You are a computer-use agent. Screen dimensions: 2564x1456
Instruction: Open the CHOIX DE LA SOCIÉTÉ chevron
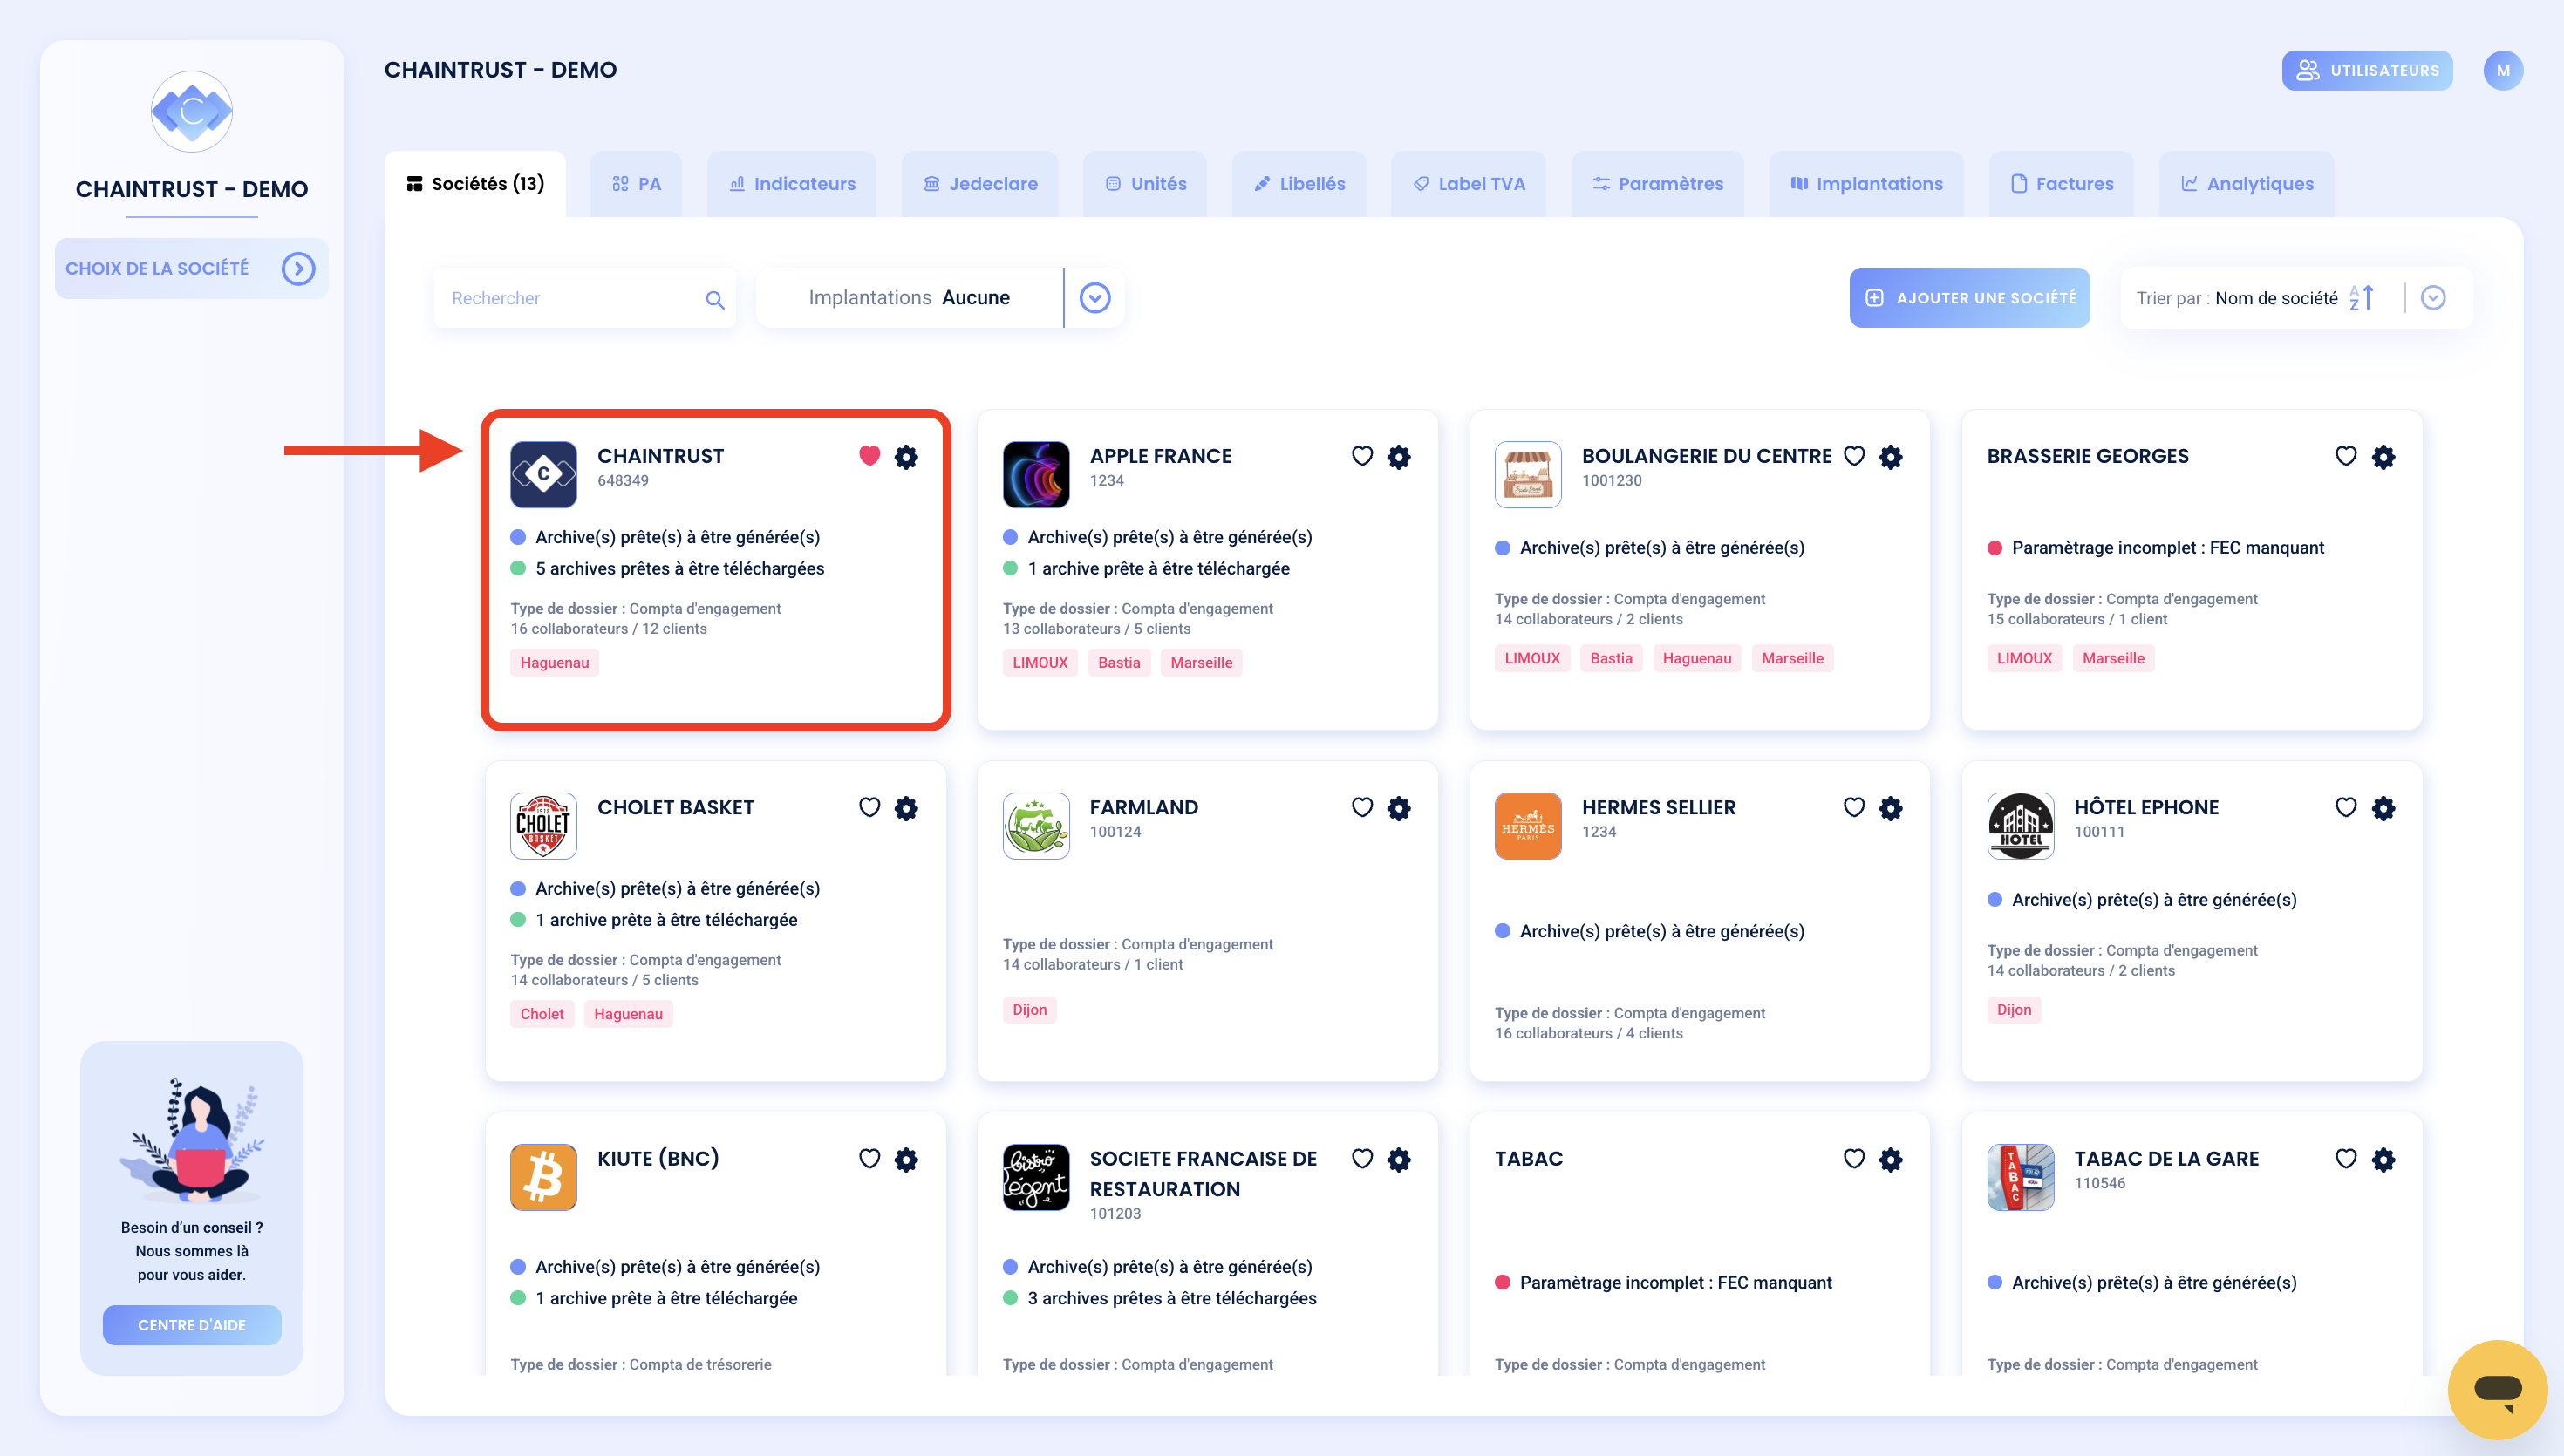click(298, 268)
